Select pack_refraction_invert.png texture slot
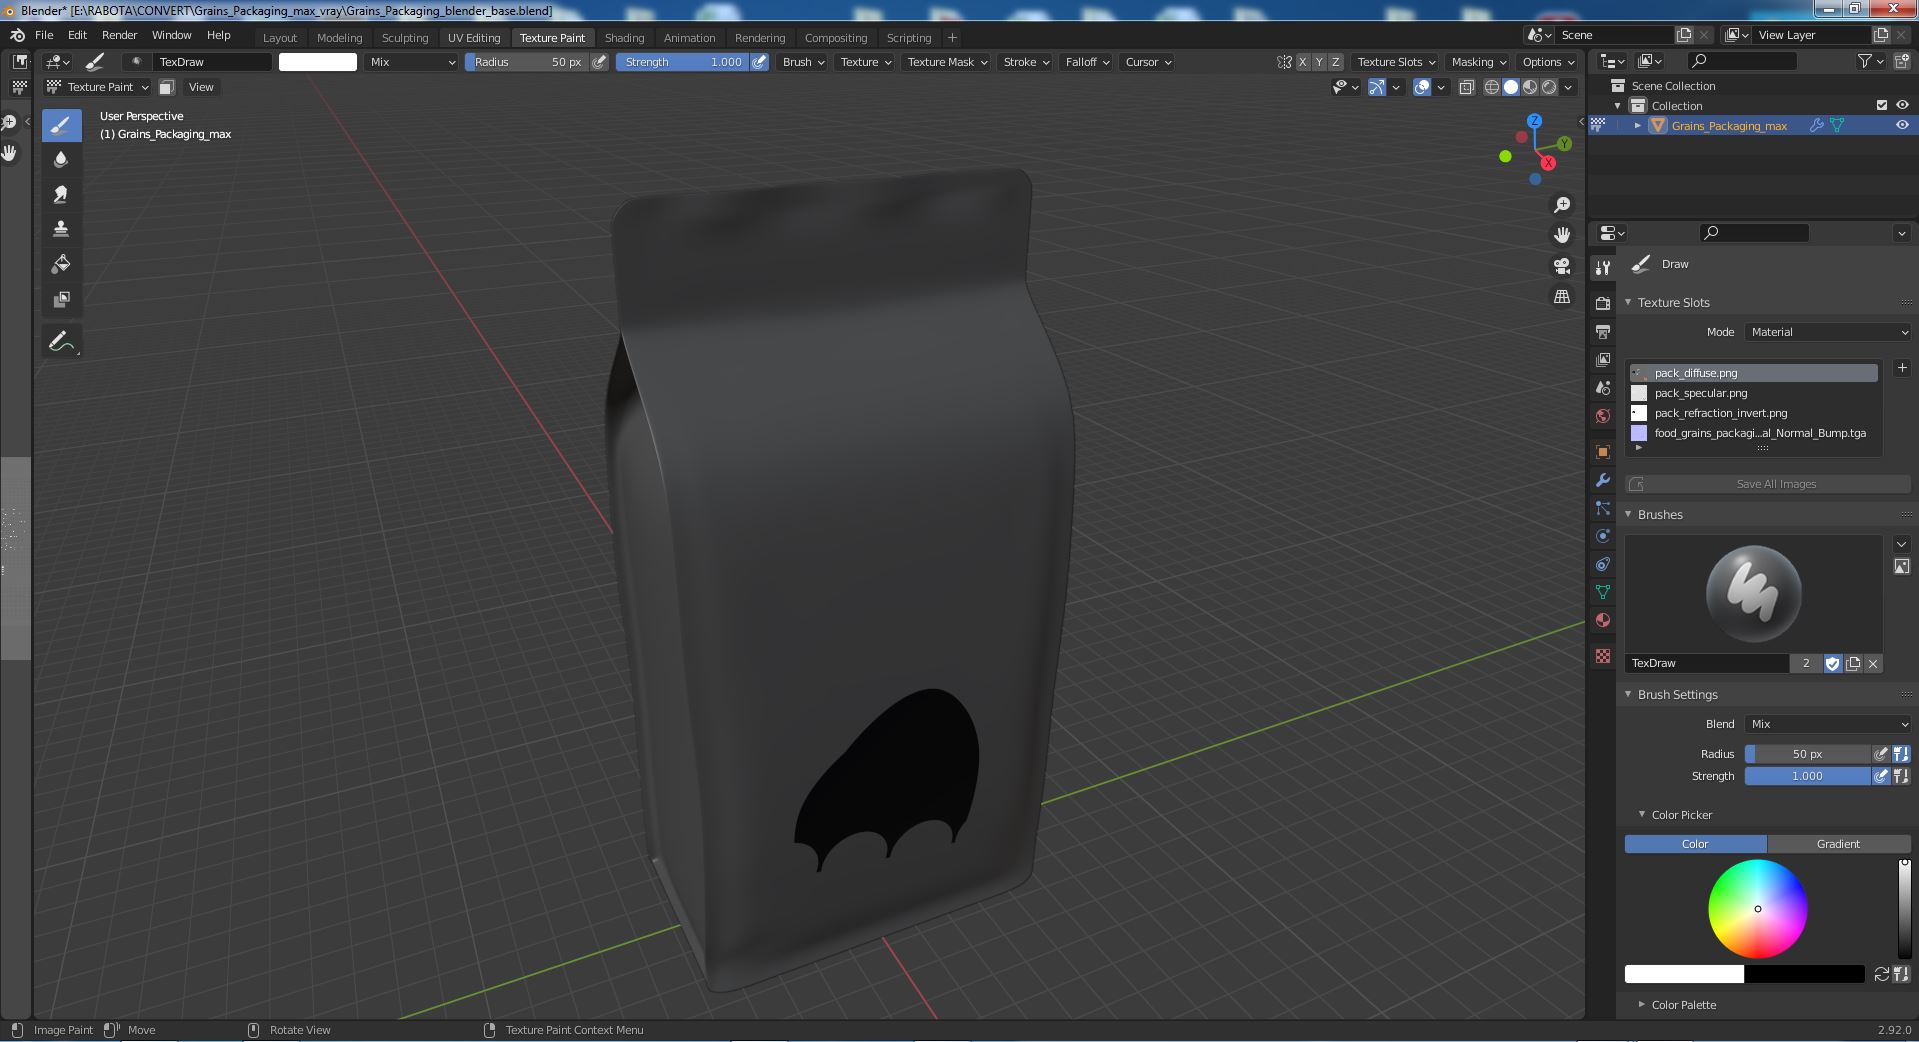1919x1042 pixels. coord(1753,413)
